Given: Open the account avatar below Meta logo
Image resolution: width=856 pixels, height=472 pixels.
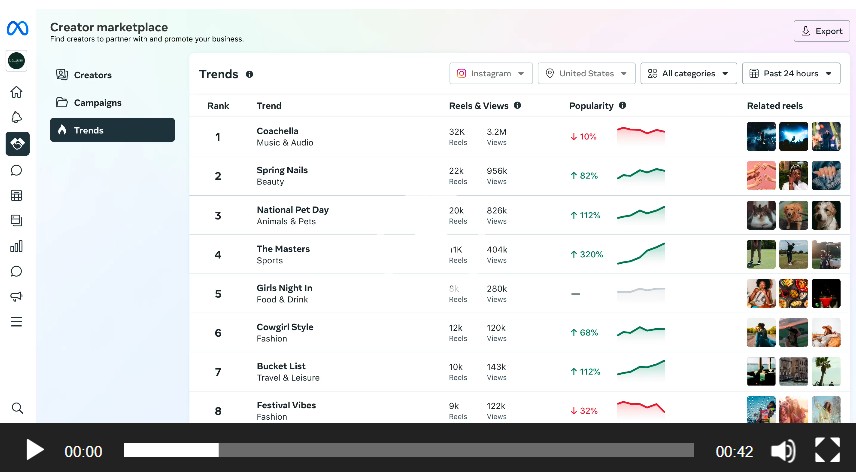Looking at the screenshot, I should pos(16,61).
